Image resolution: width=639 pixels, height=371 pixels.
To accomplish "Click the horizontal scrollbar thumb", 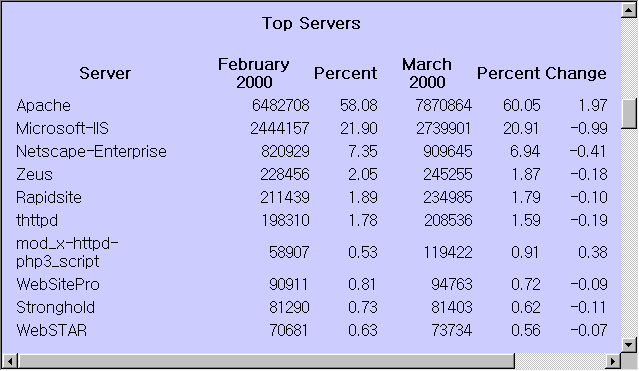I will (x=267, y=361).
